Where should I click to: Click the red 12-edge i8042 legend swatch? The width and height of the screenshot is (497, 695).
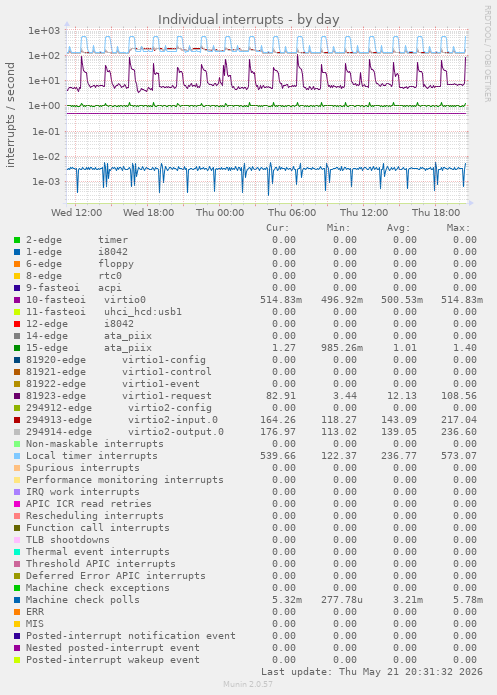(17, 324)
